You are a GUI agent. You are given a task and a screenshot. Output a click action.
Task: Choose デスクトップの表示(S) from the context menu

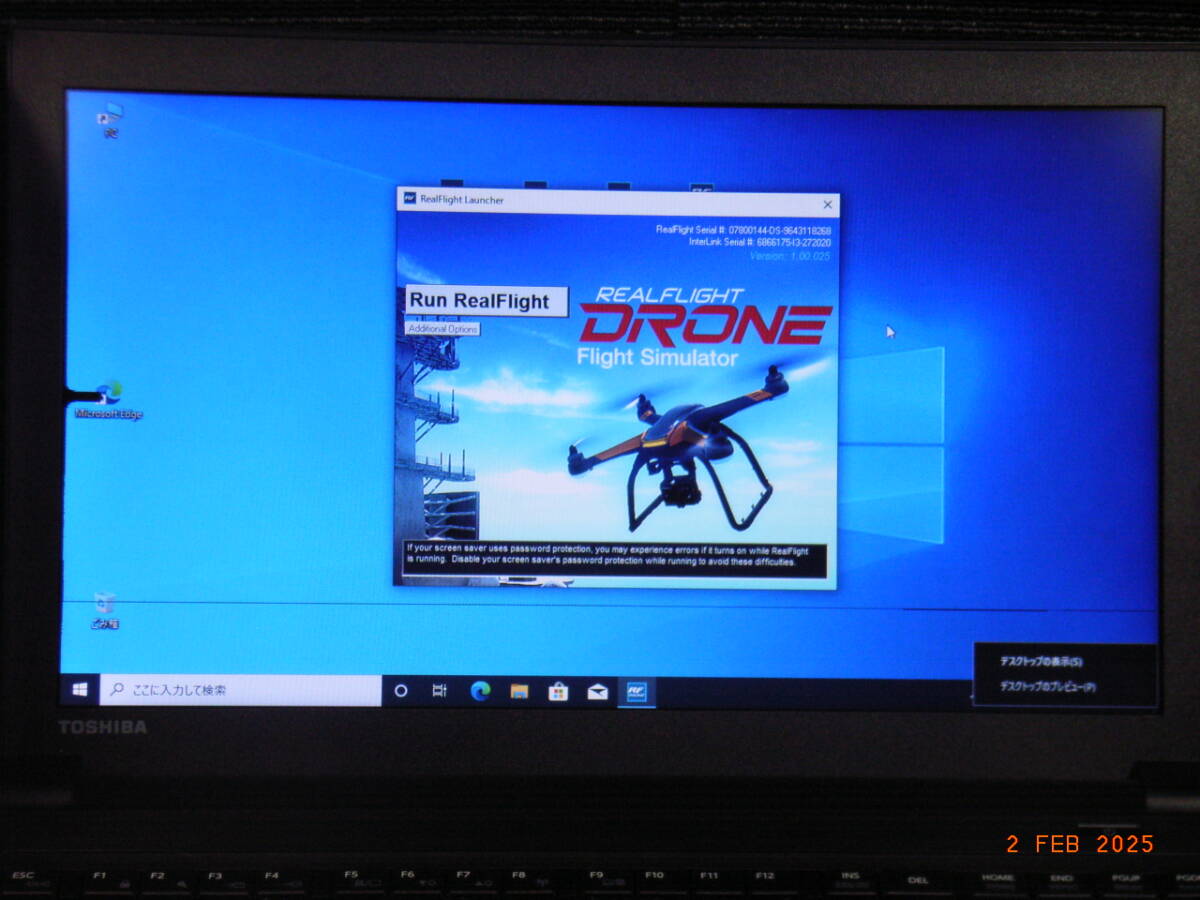tap(1041, 661)
